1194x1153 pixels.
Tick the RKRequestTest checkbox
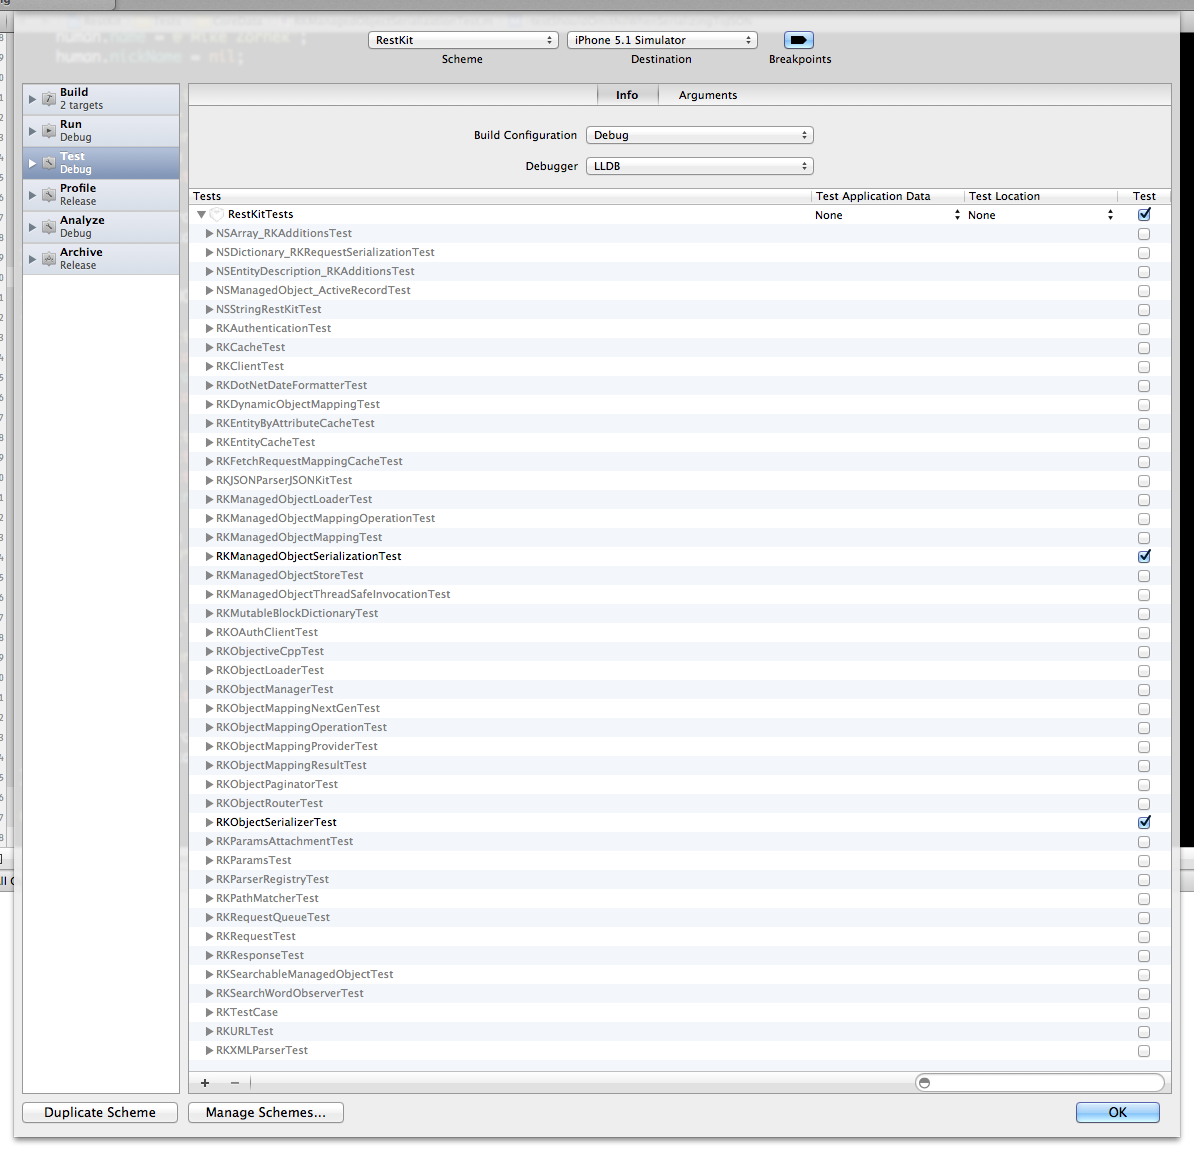(1144, 937)
